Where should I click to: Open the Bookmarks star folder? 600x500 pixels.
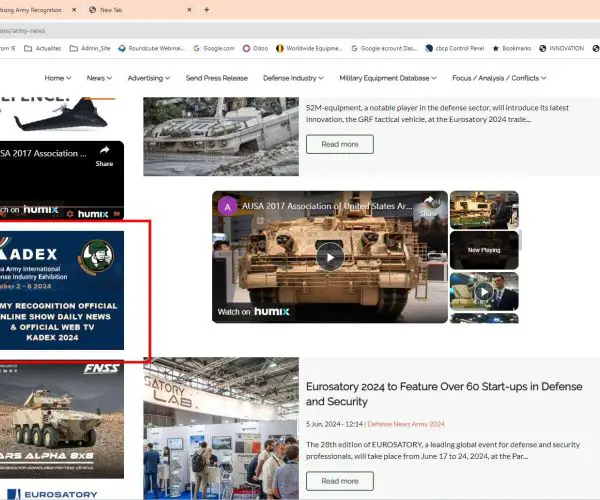(x=512, y=47)
